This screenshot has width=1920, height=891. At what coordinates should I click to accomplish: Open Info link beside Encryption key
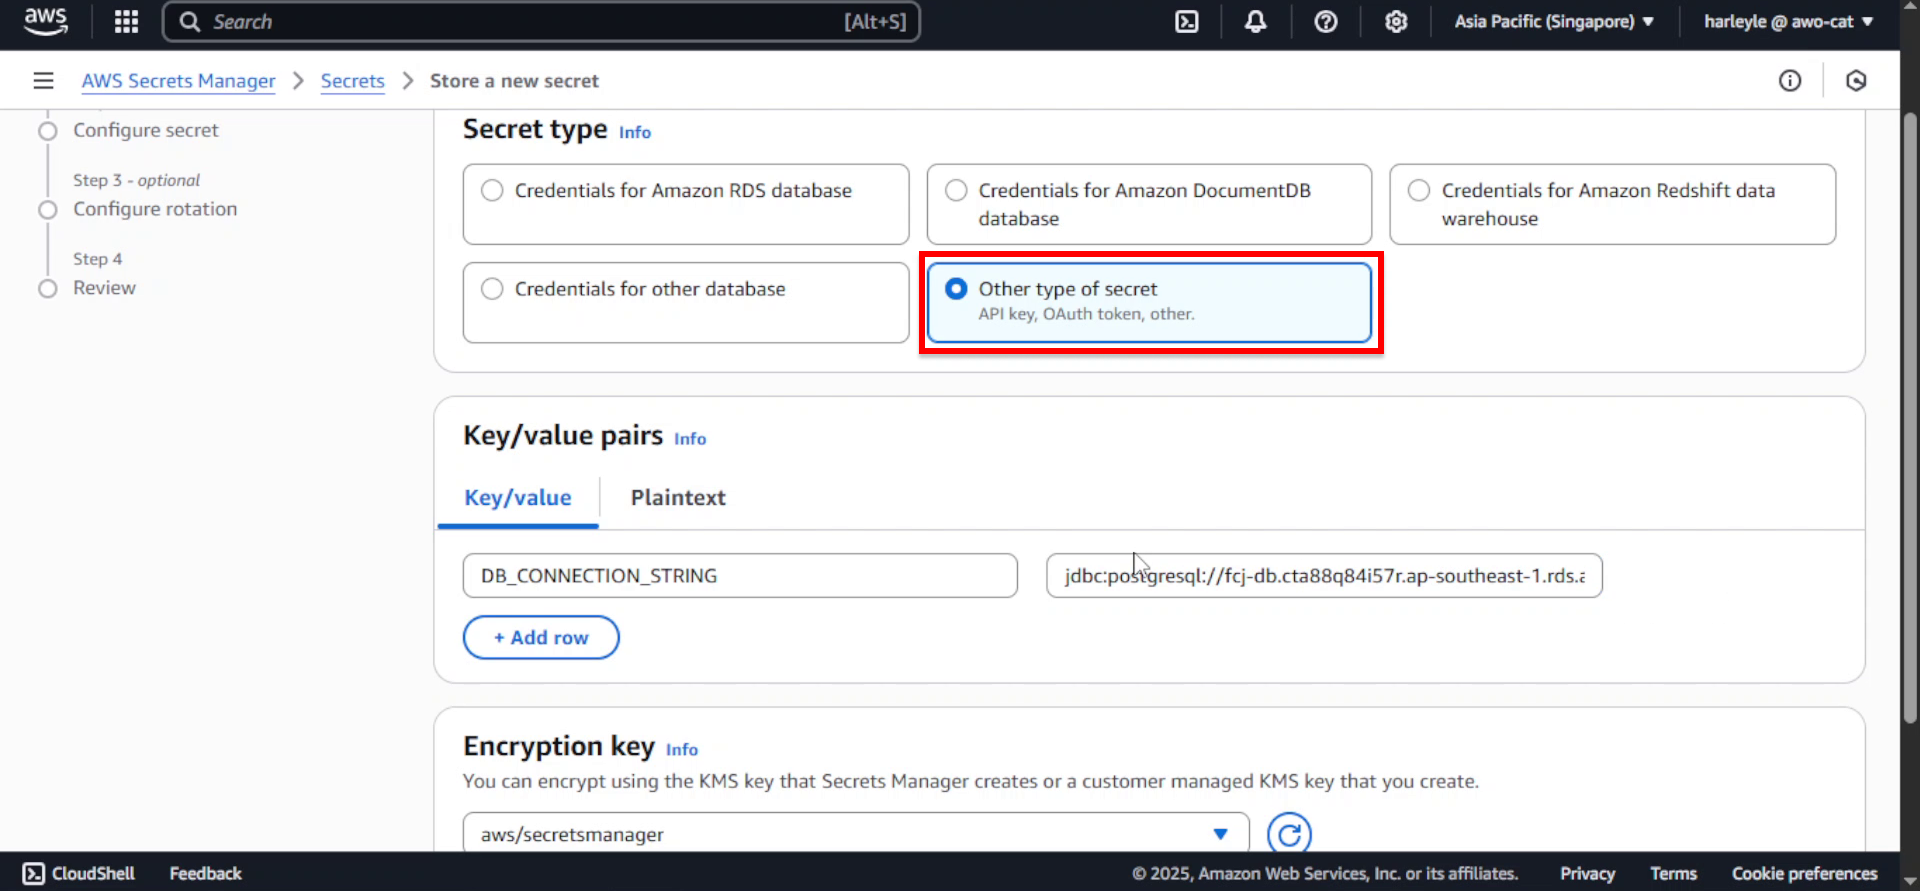coord(682,750)
